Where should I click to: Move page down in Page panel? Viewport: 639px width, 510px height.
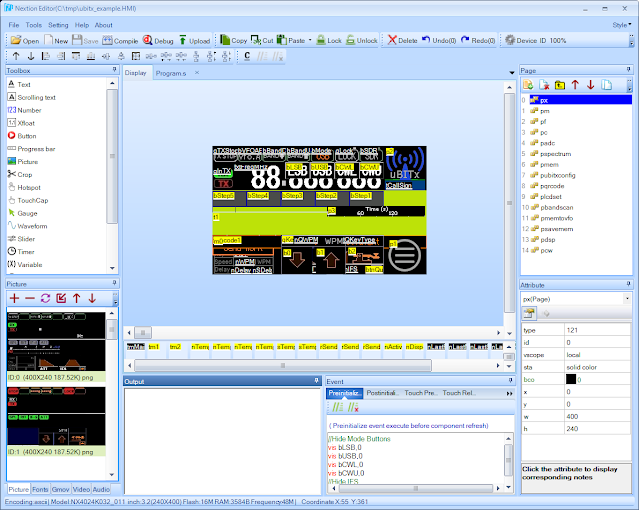pyautogui.click(x=591, y=85)
